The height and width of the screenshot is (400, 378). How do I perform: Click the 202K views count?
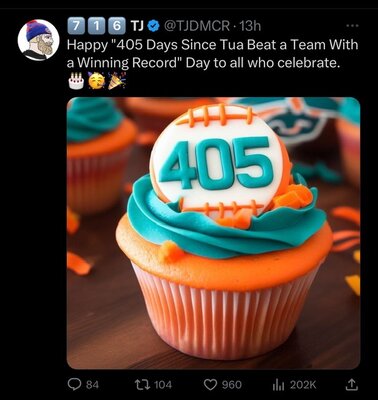[302, 385]
